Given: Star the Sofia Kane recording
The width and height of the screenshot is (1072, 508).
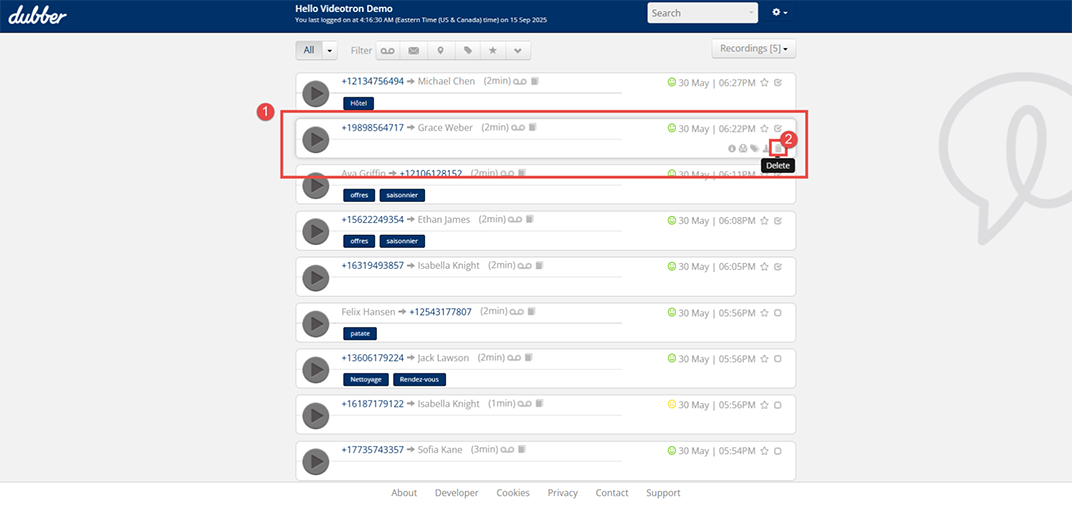Looking at the screenshot, I should point(764,451).
